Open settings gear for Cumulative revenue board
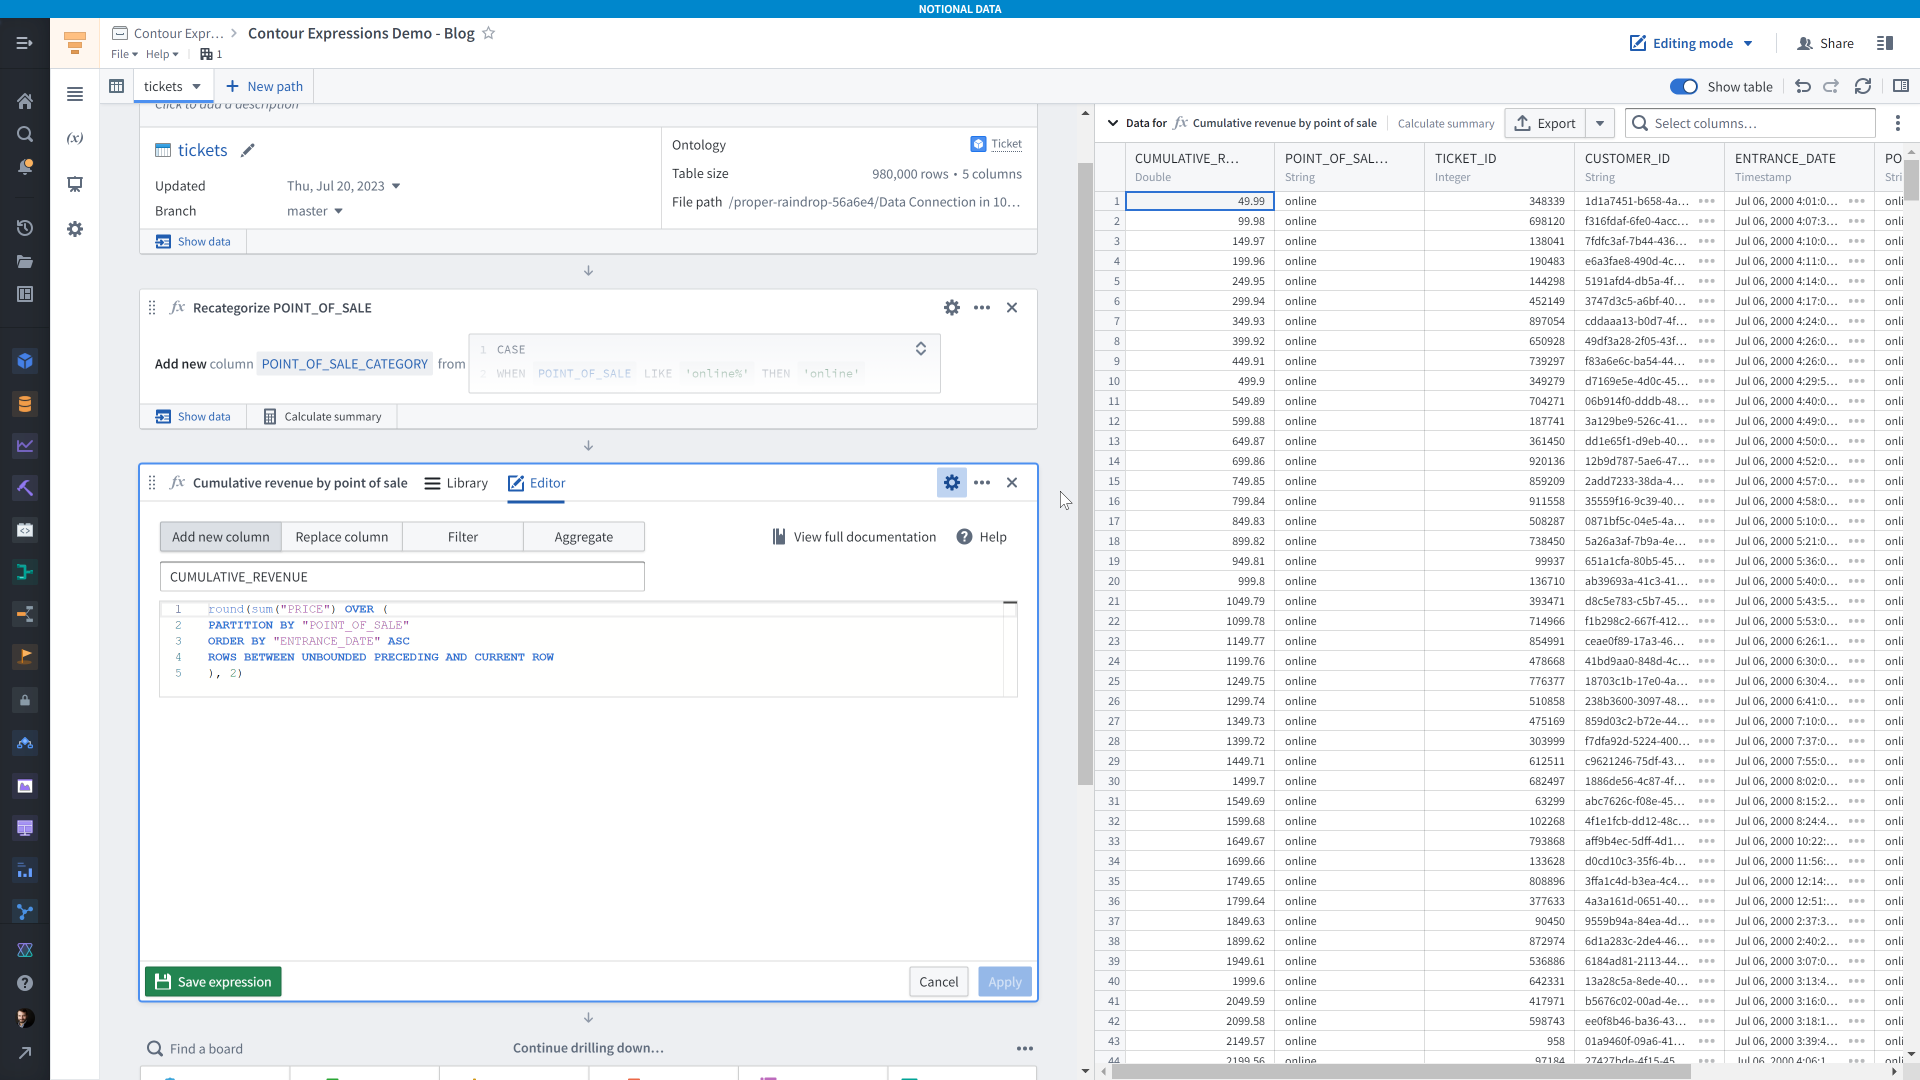 [952, 483]
